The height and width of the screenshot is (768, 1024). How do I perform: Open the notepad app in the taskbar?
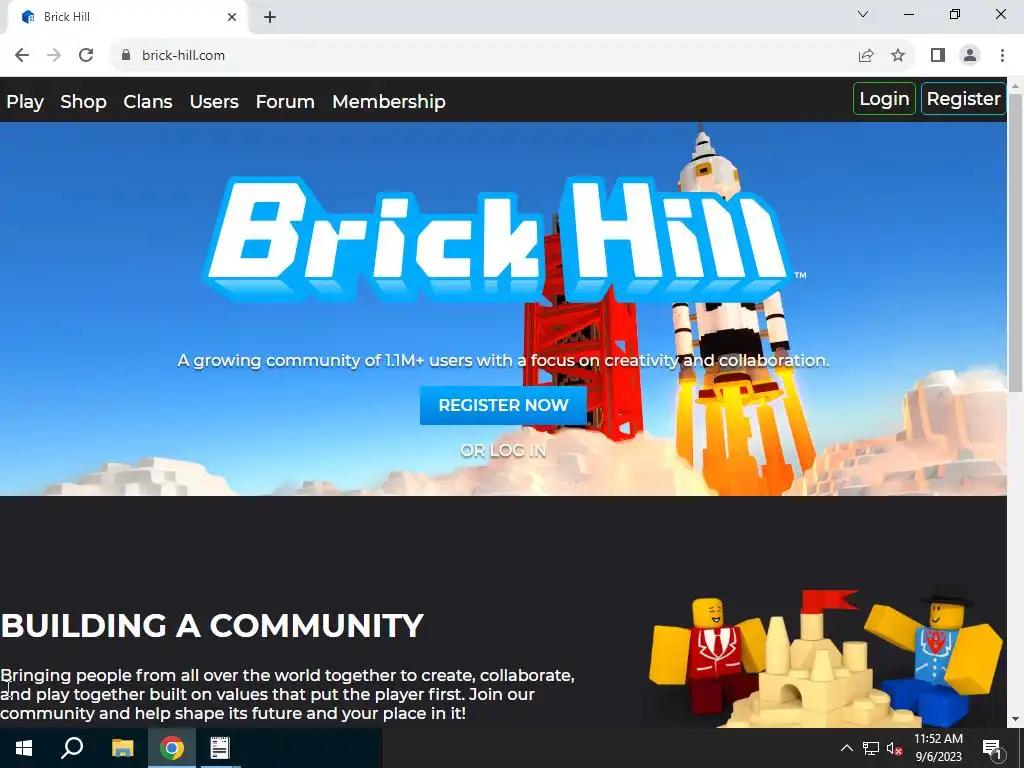(x=220, y=748)
